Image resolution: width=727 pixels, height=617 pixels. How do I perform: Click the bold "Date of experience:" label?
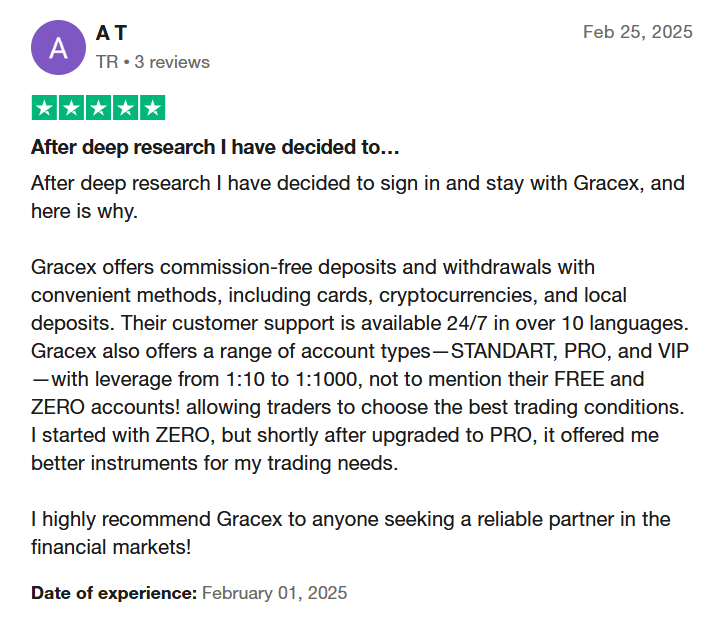click(x=114, y=593)
